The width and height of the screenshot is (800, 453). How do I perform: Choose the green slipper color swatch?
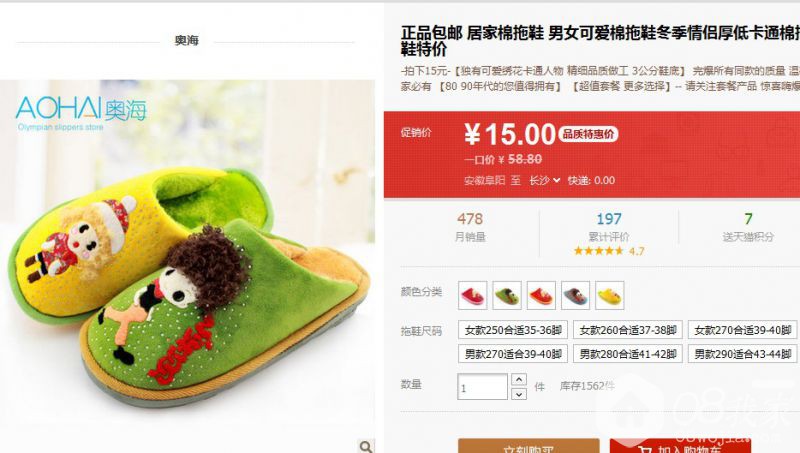pos(507,295)
